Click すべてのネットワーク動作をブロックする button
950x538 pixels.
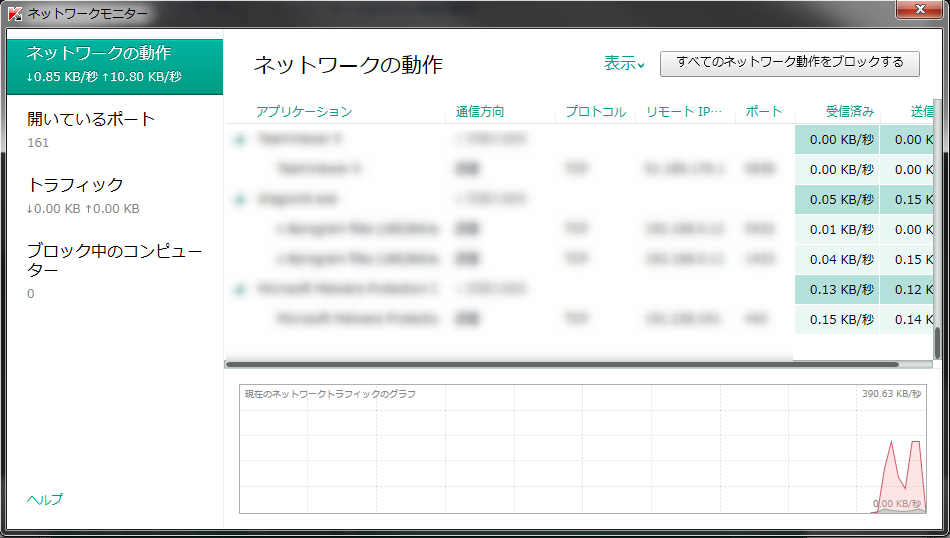click(789, 64)
